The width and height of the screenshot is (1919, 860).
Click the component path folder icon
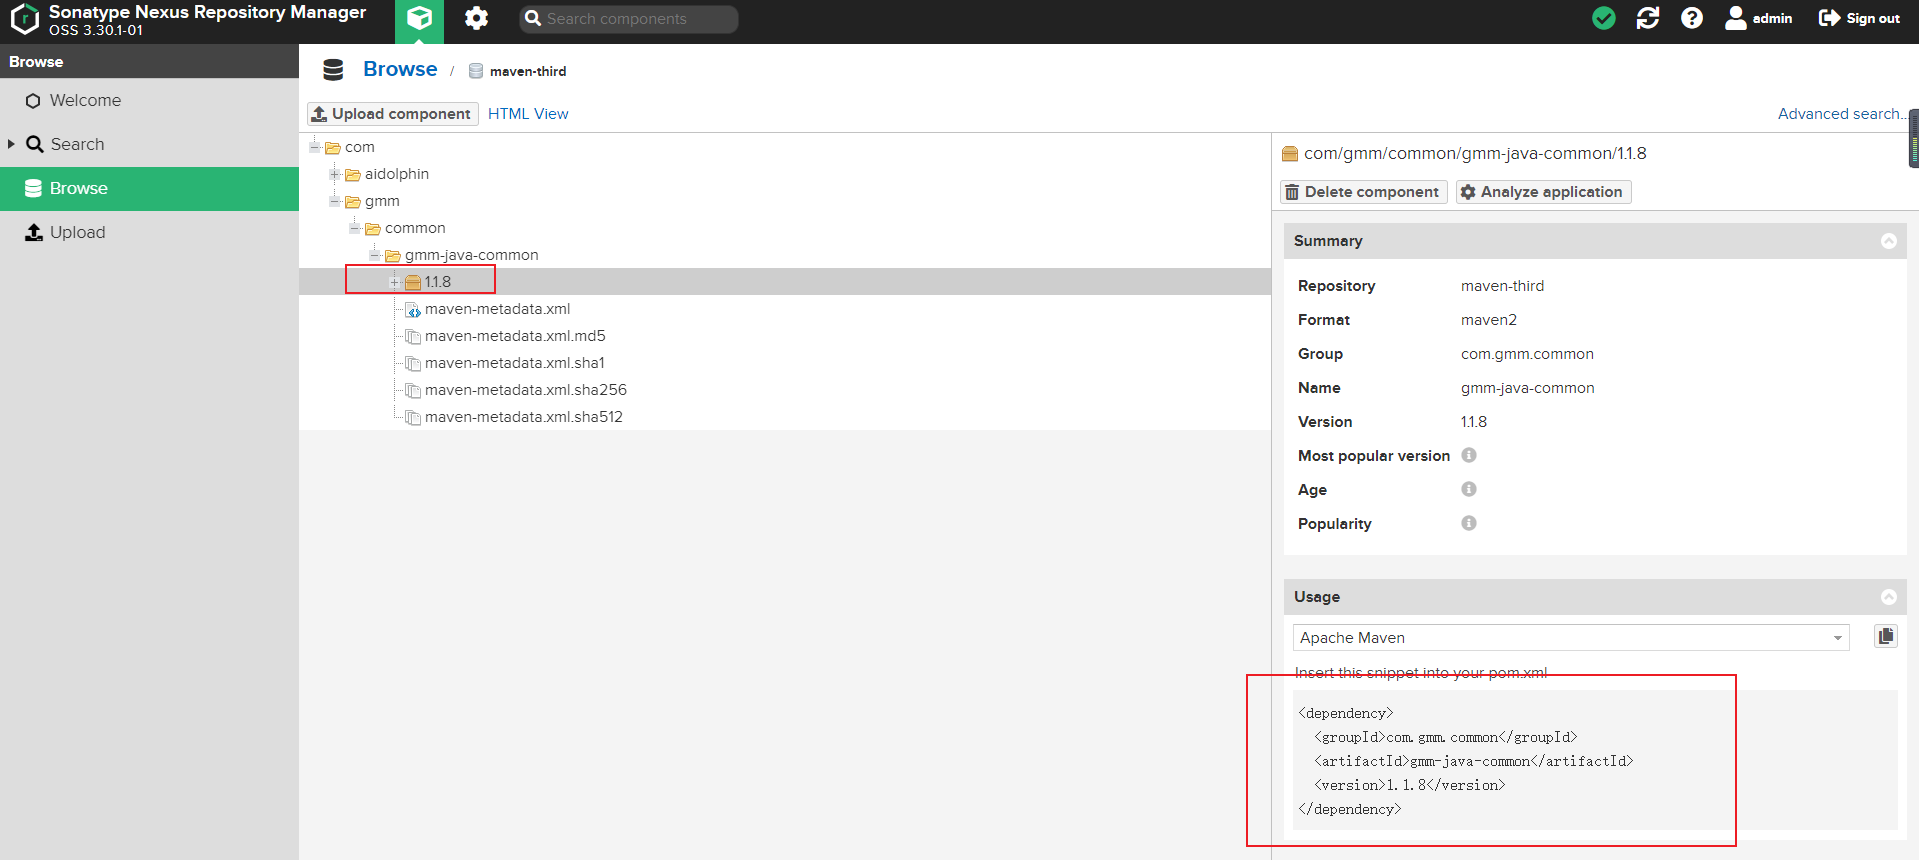(1290, 154)
